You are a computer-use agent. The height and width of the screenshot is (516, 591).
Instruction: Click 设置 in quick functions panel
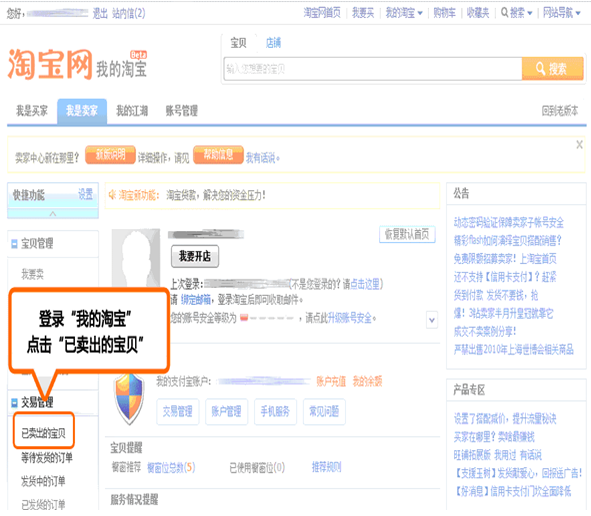click(86, 194)
